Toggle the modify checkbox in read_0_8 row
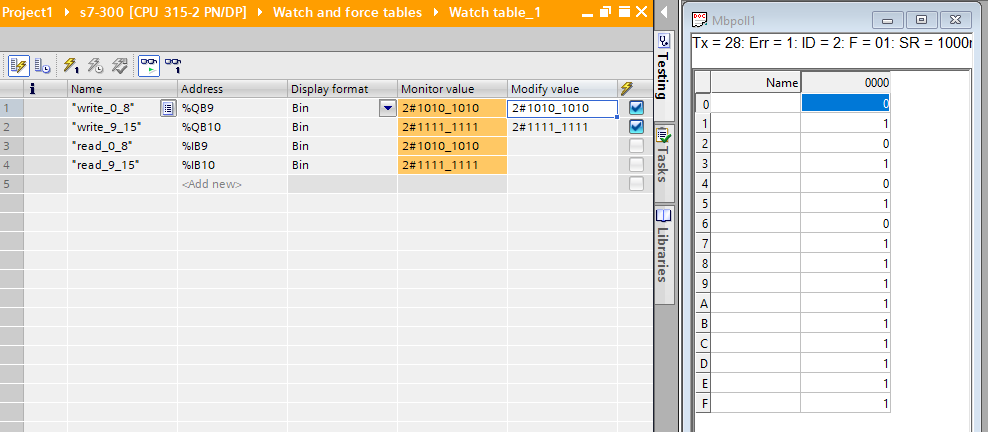 636,146
